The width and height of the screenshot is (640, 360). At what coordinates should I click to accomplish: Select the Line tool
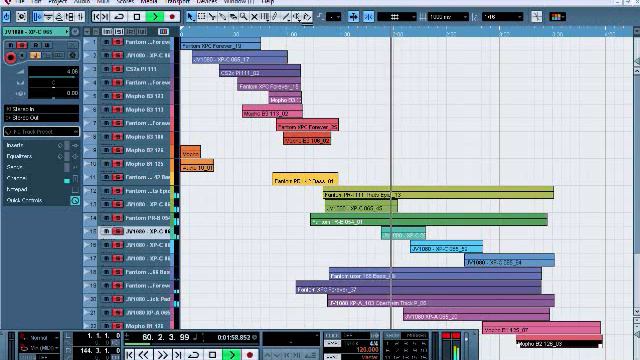click(286, 17)
